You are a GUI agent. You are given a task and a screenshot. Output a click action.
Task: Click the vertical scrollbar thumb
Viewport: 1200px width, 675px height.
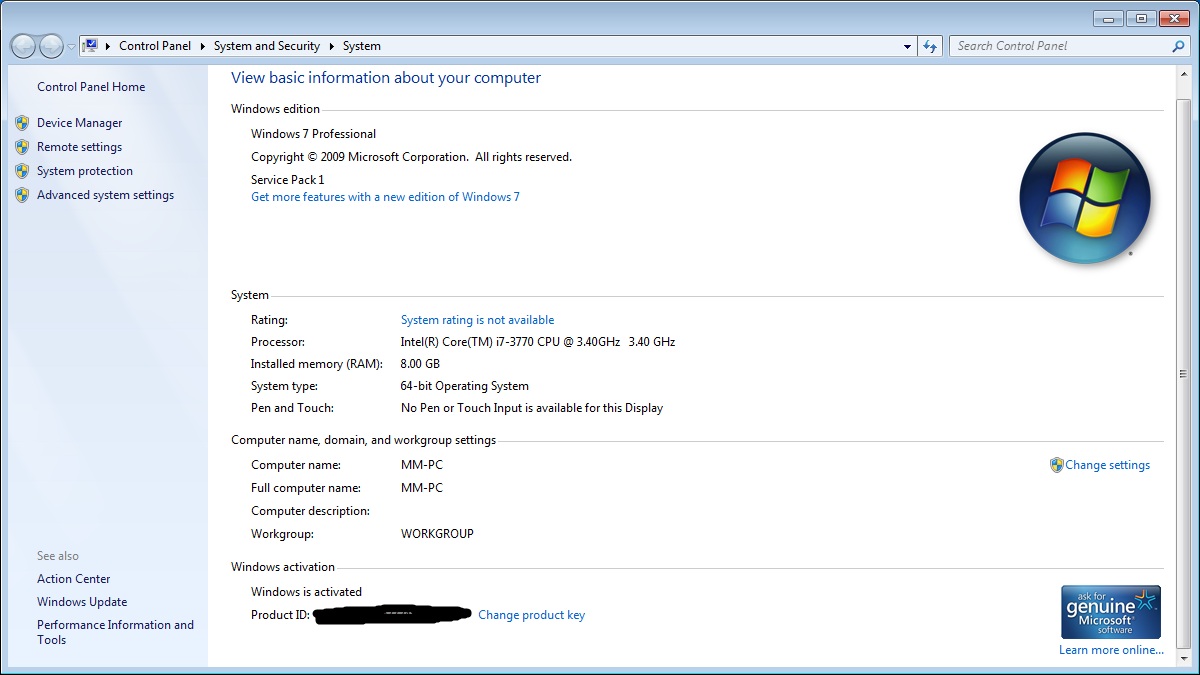tap(1184, 374)
